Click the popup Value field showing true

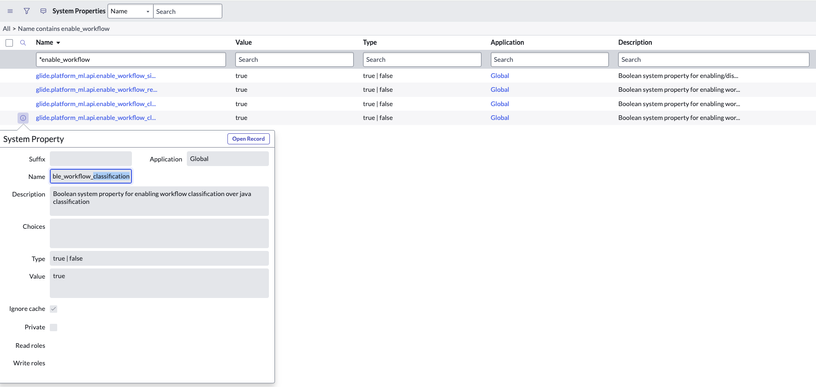(x=159, y=283)
